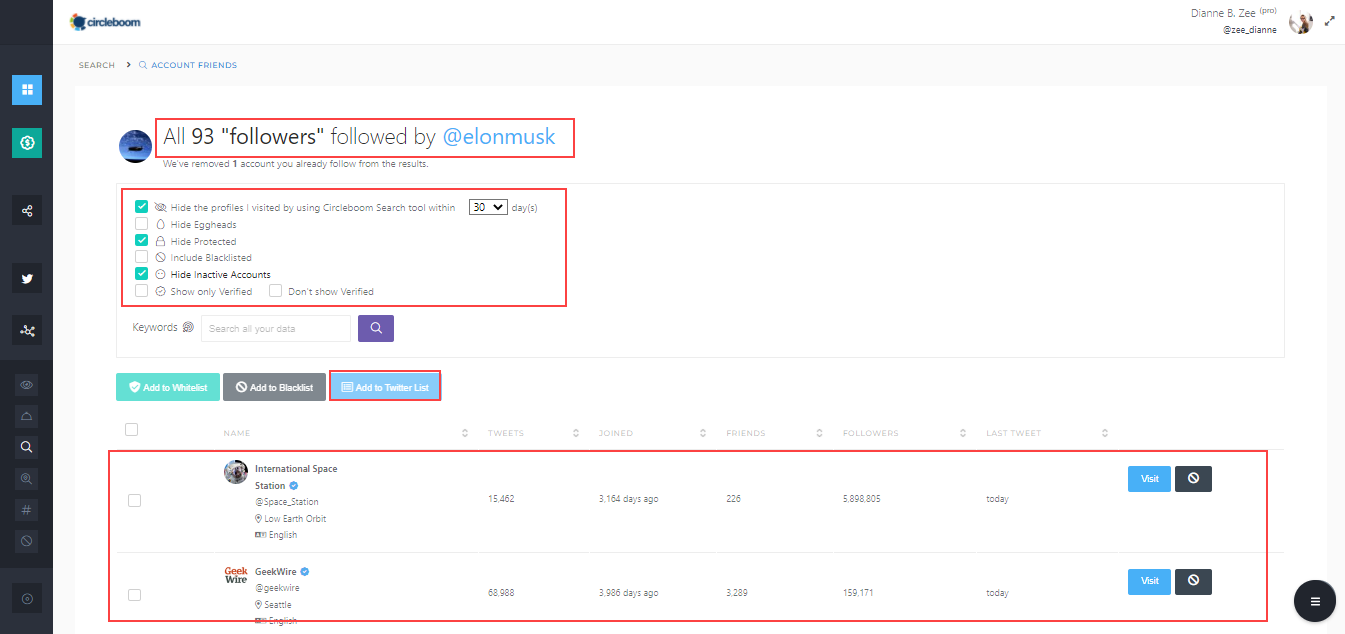This screenshot has height=634, width=1345.
Task: Click the eye icon in sidebar
Action: pos(27,384)
